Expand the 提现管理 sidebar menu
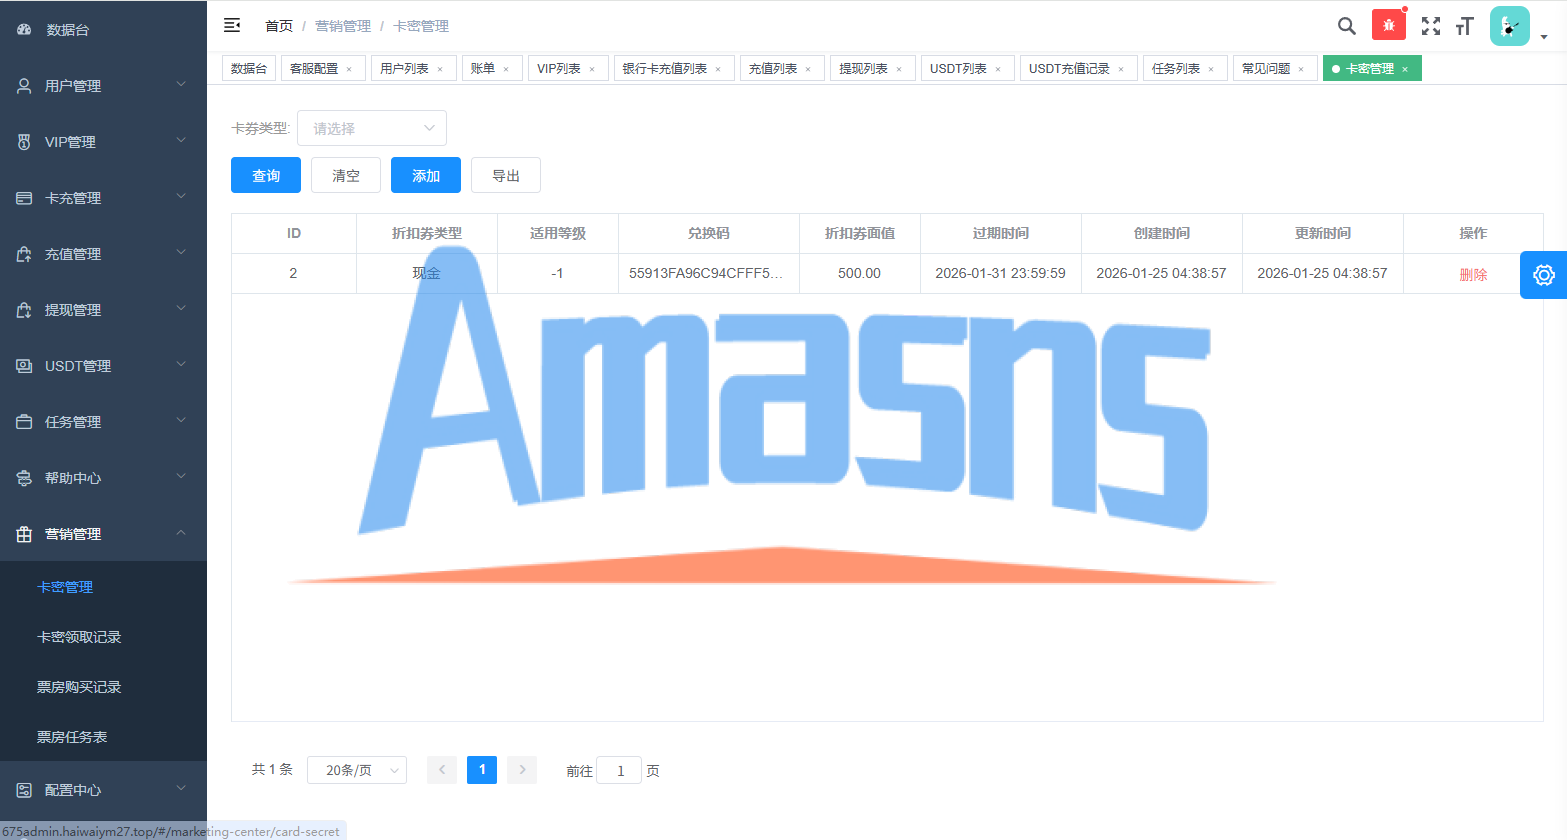1567x840 pixels. click(103, 310)
